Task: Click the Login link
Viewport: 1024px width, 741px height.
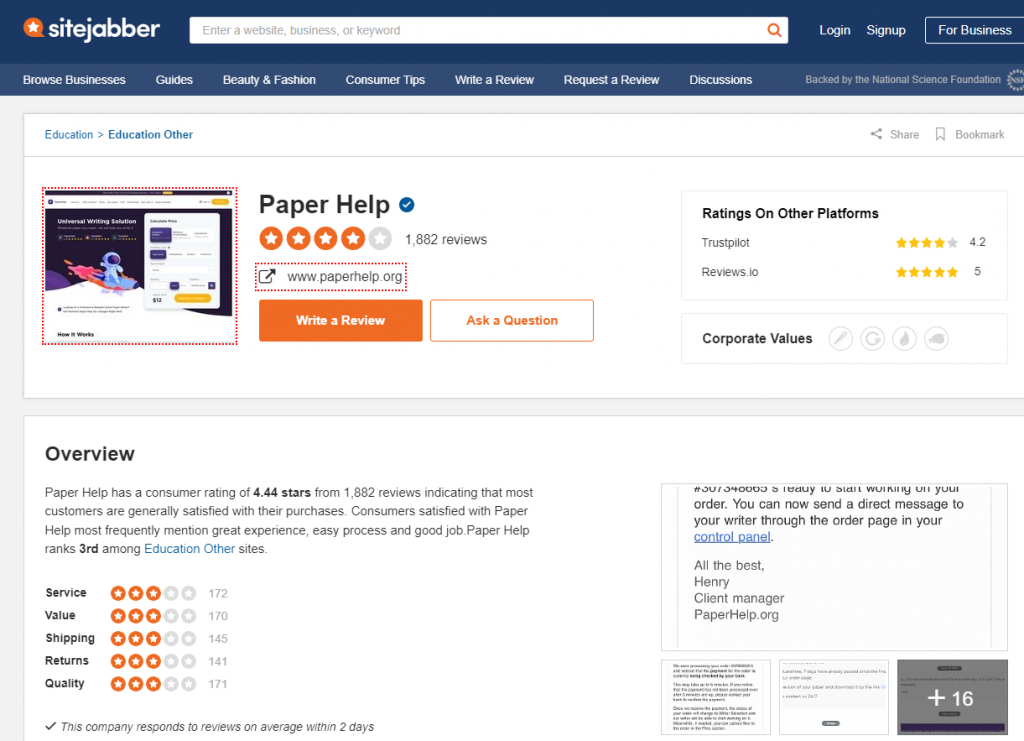Action: tap(835, 30)
